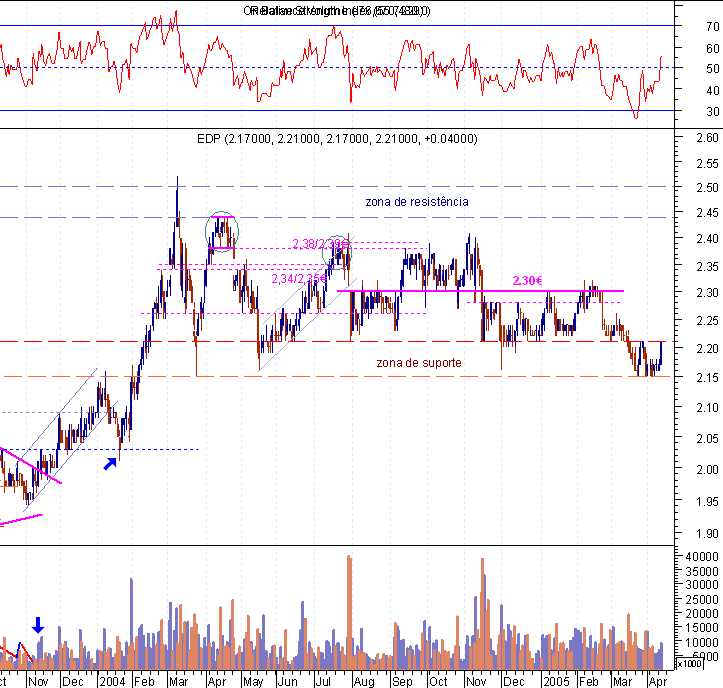Click the price axis label 2.55

707,164
